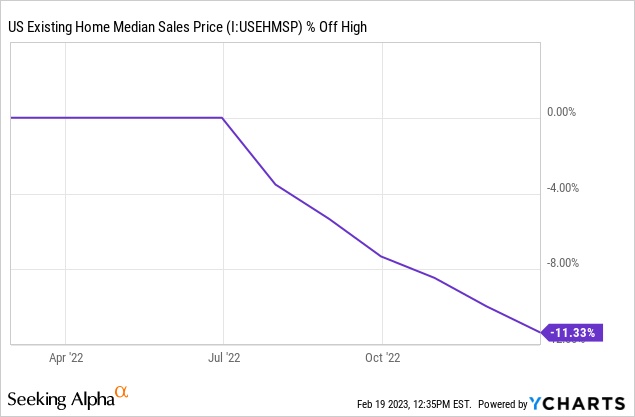Click the flat line segment above Apr '22
This screenshot has height=417, width=635.
pyautogui.click(x=65, y=117)
